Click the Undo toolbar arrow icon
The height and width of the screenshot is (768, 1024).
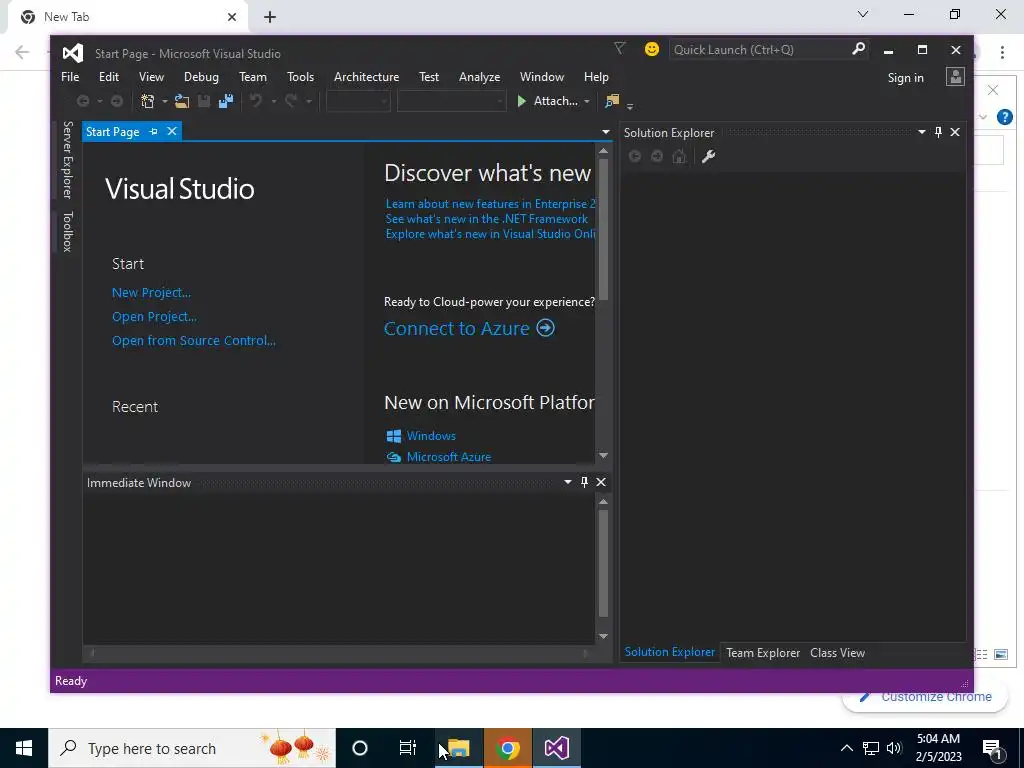tap(256, 101)
